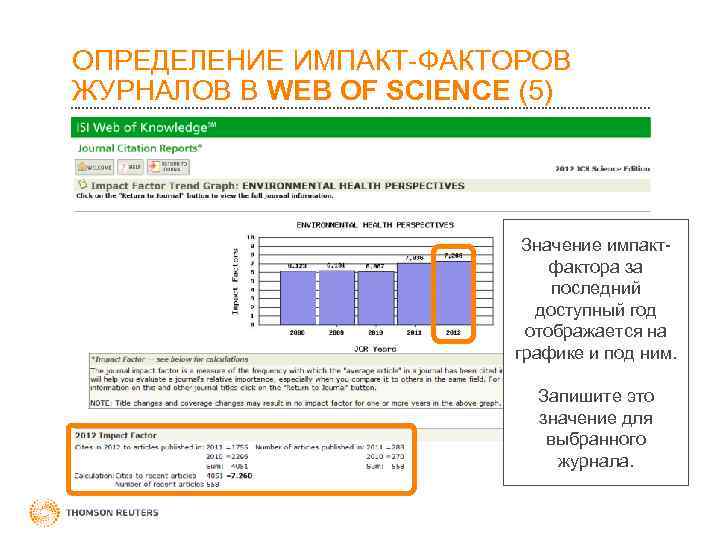Click the ISI Web of Knowledge banner
720x540 pixels.
pos(360,127)
